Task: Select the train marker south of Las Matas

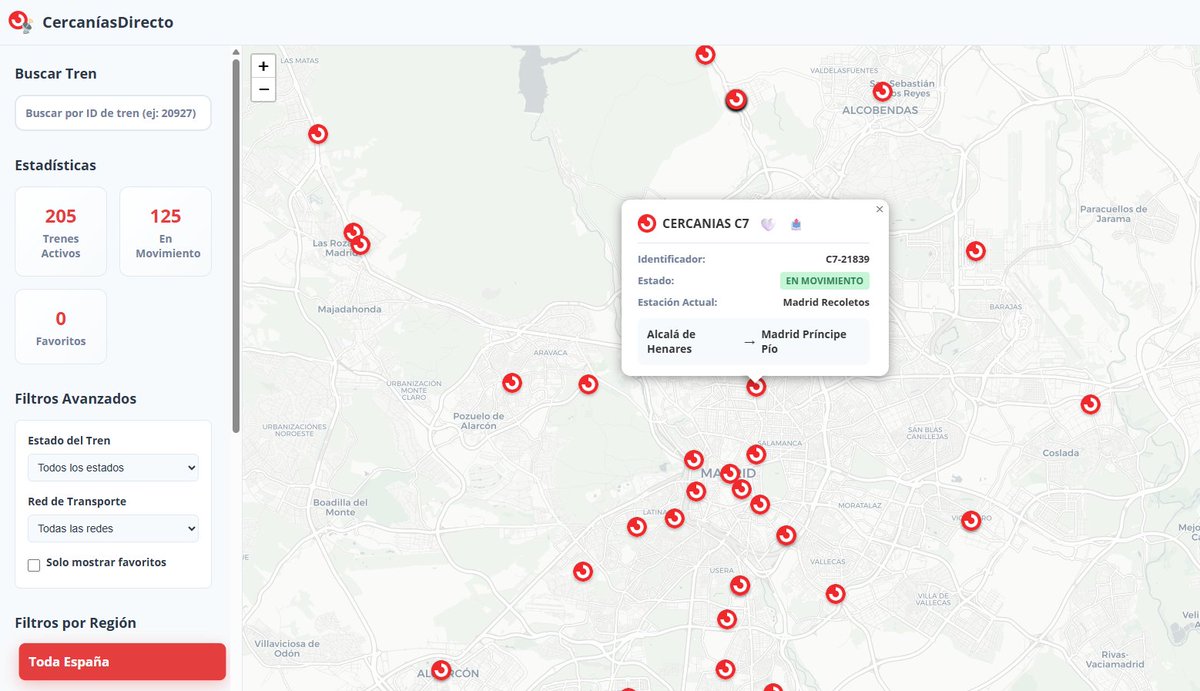Action: tap(318, 134)
